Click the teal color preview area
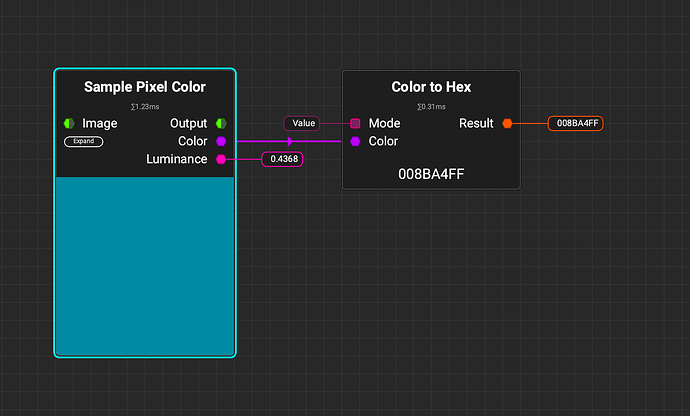 click(145, 265)
